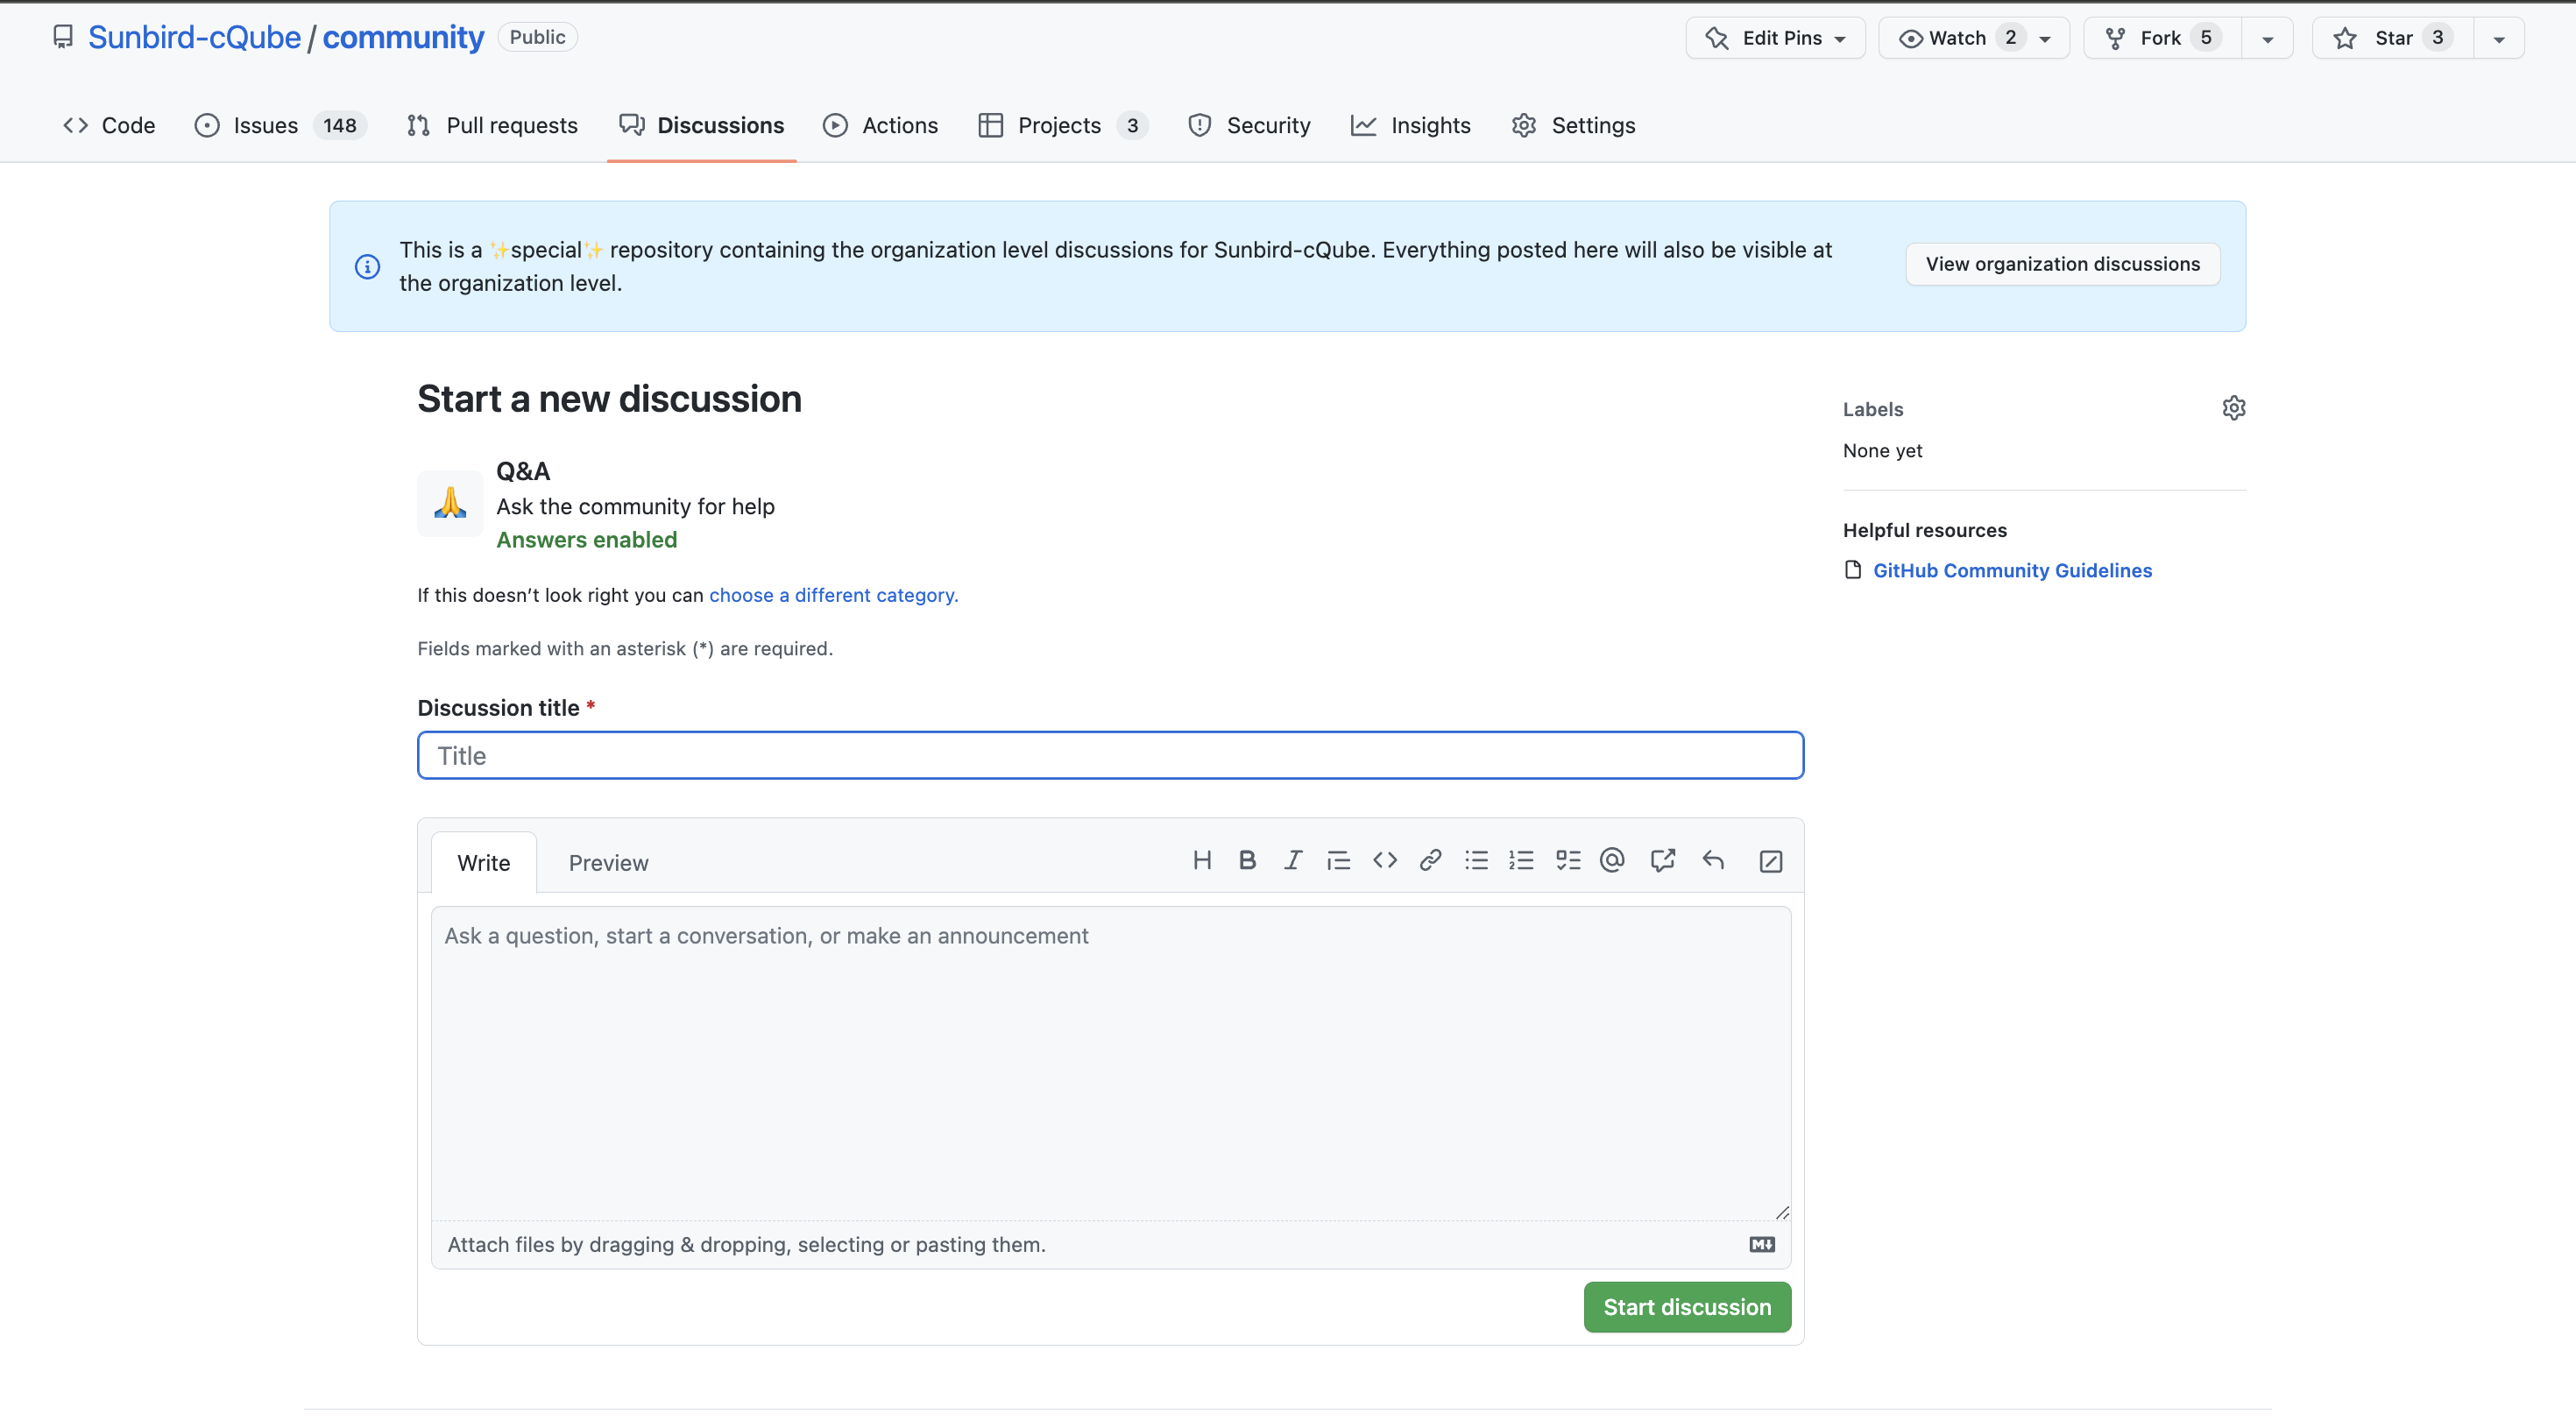Click the textarea resize handle
The height and width of the screenshot is (1421, 2576).
tap(1781, 1212)
